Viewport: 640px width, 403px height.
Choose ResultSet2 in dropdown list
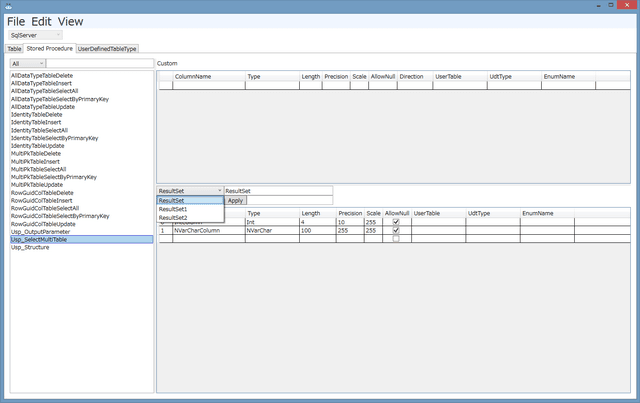coord(190,218)
